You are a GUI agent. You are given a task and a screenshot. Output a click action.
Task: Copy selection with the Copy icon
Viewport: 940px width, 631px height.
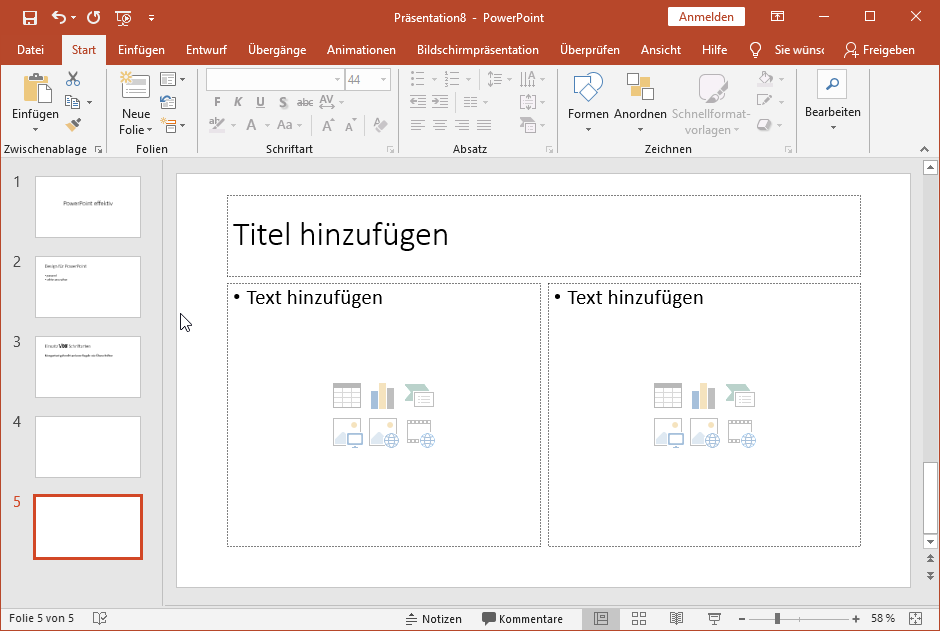(73, 102)
